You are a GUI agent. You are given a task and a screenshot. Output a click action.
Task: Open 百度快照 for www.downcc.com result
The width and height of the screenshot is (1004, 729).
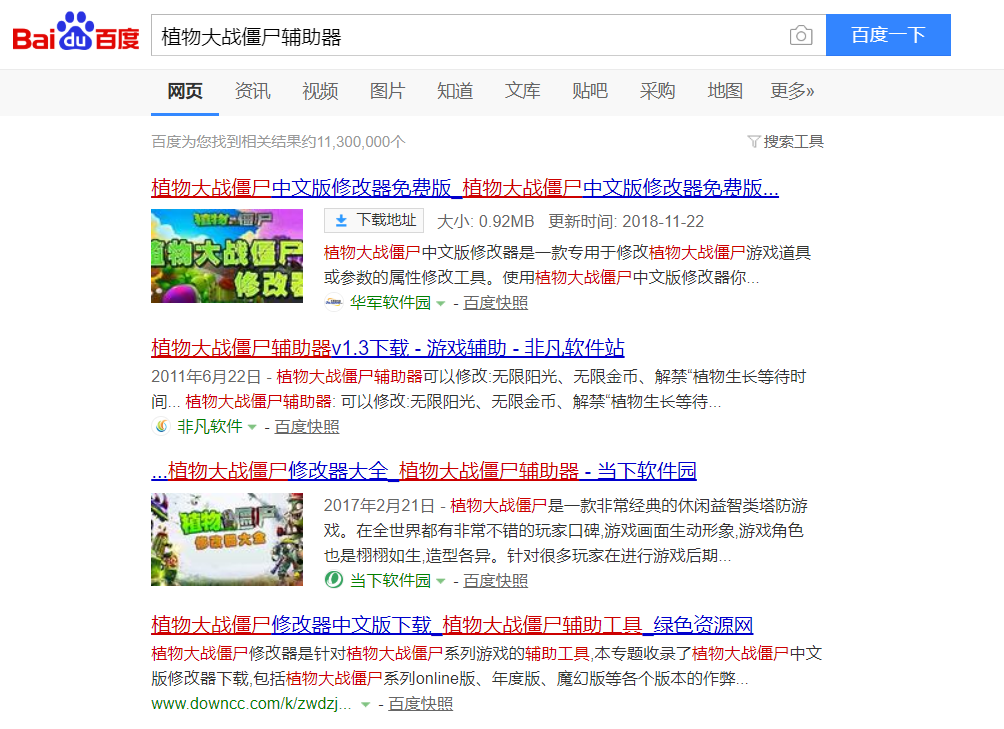(420, 704)
